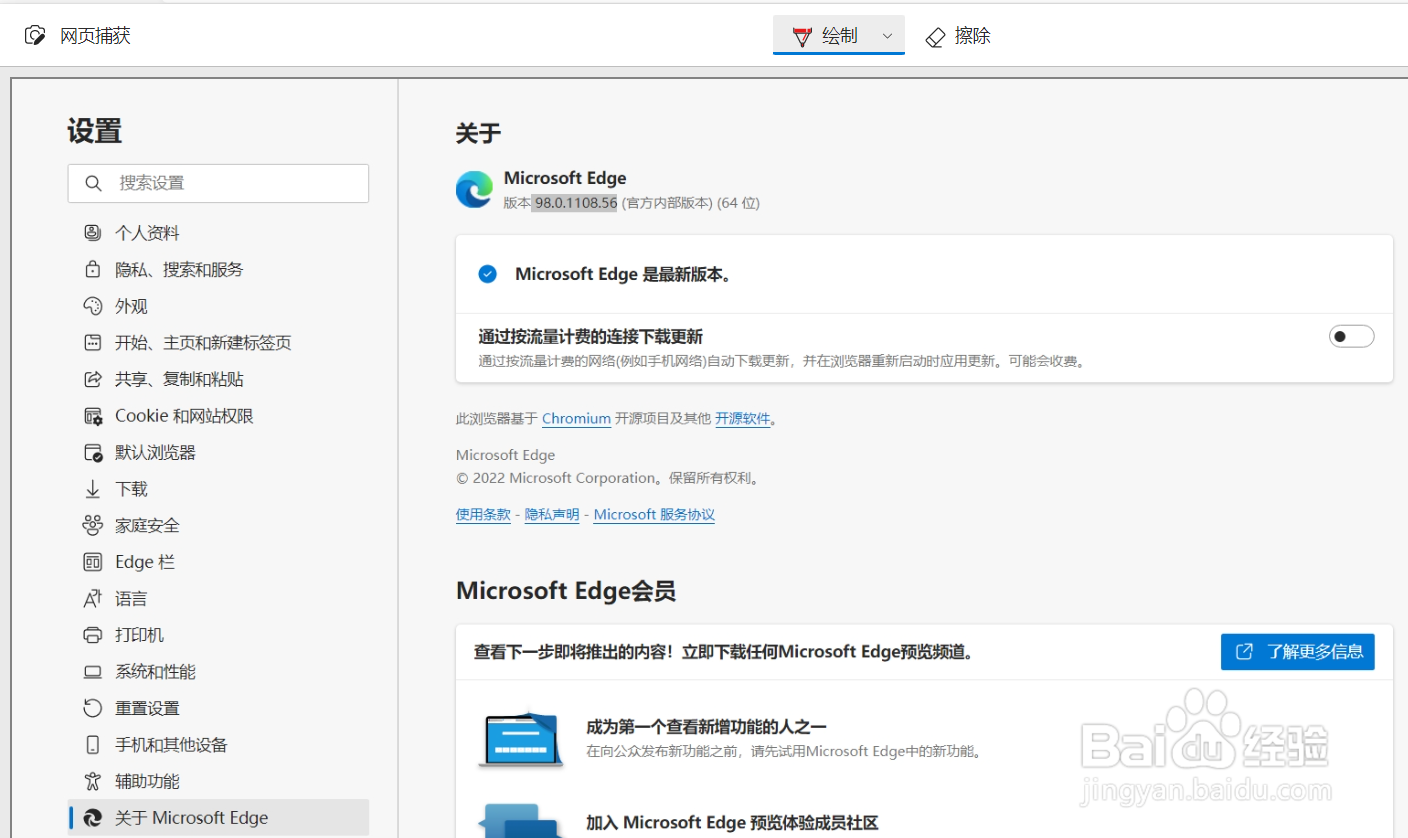
Task: Click the 加入 Microsoft Edge 预览体验成员社区 heading
Action: click(732, 823)
